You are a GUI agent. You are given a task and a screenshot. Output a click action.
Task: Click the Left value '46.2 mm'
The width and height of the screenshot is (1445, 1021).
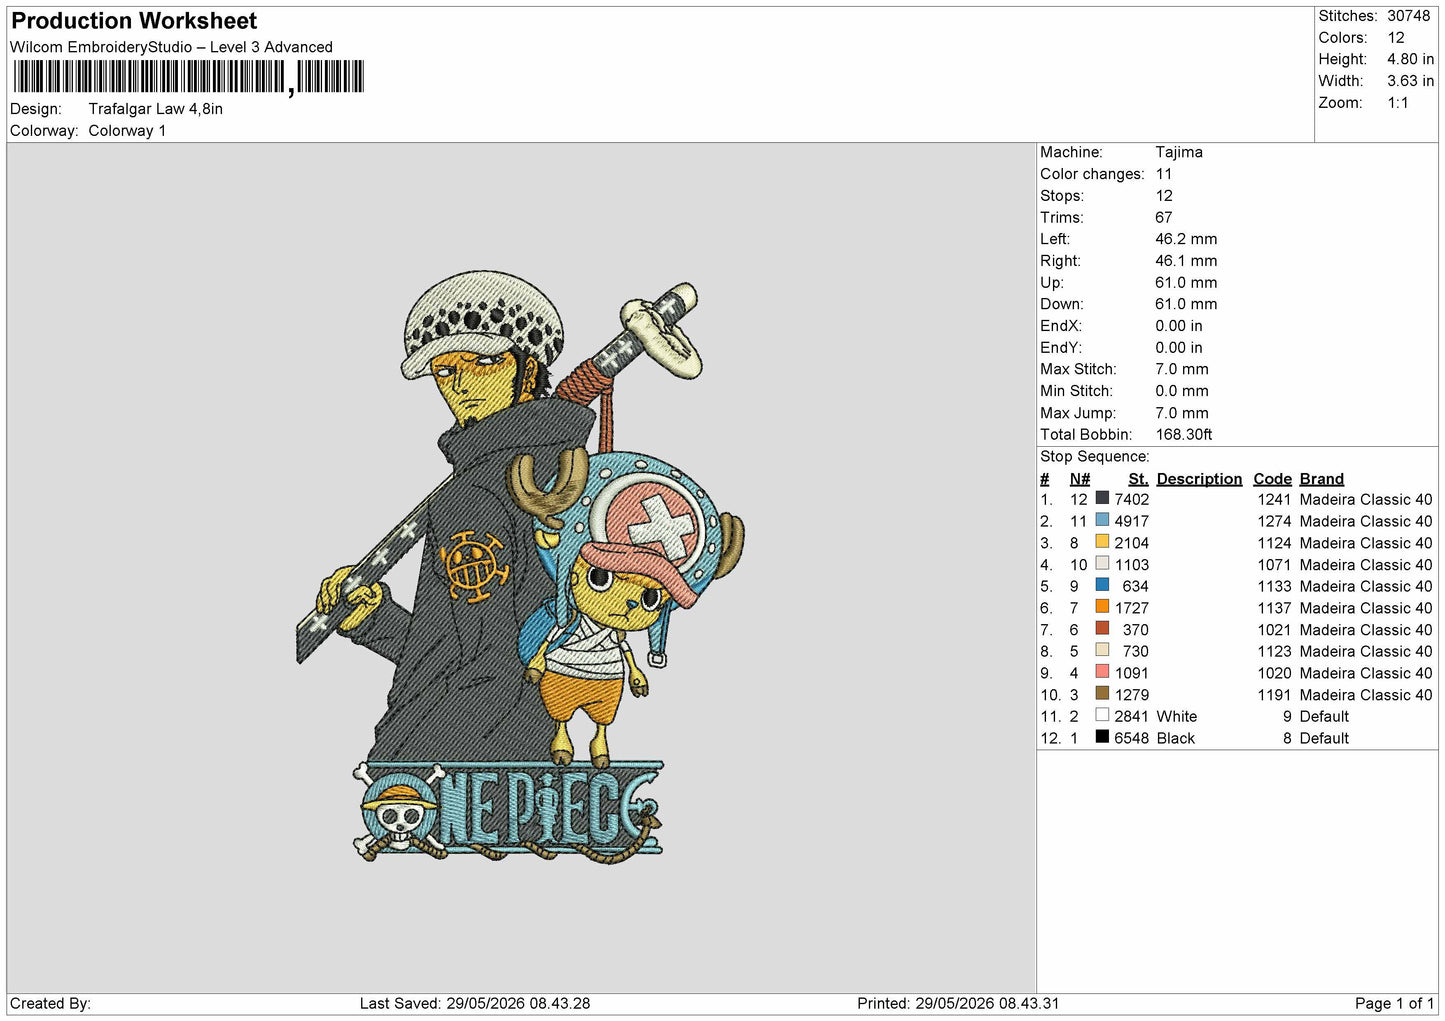pyautogui.click(x=1186, y=239)
